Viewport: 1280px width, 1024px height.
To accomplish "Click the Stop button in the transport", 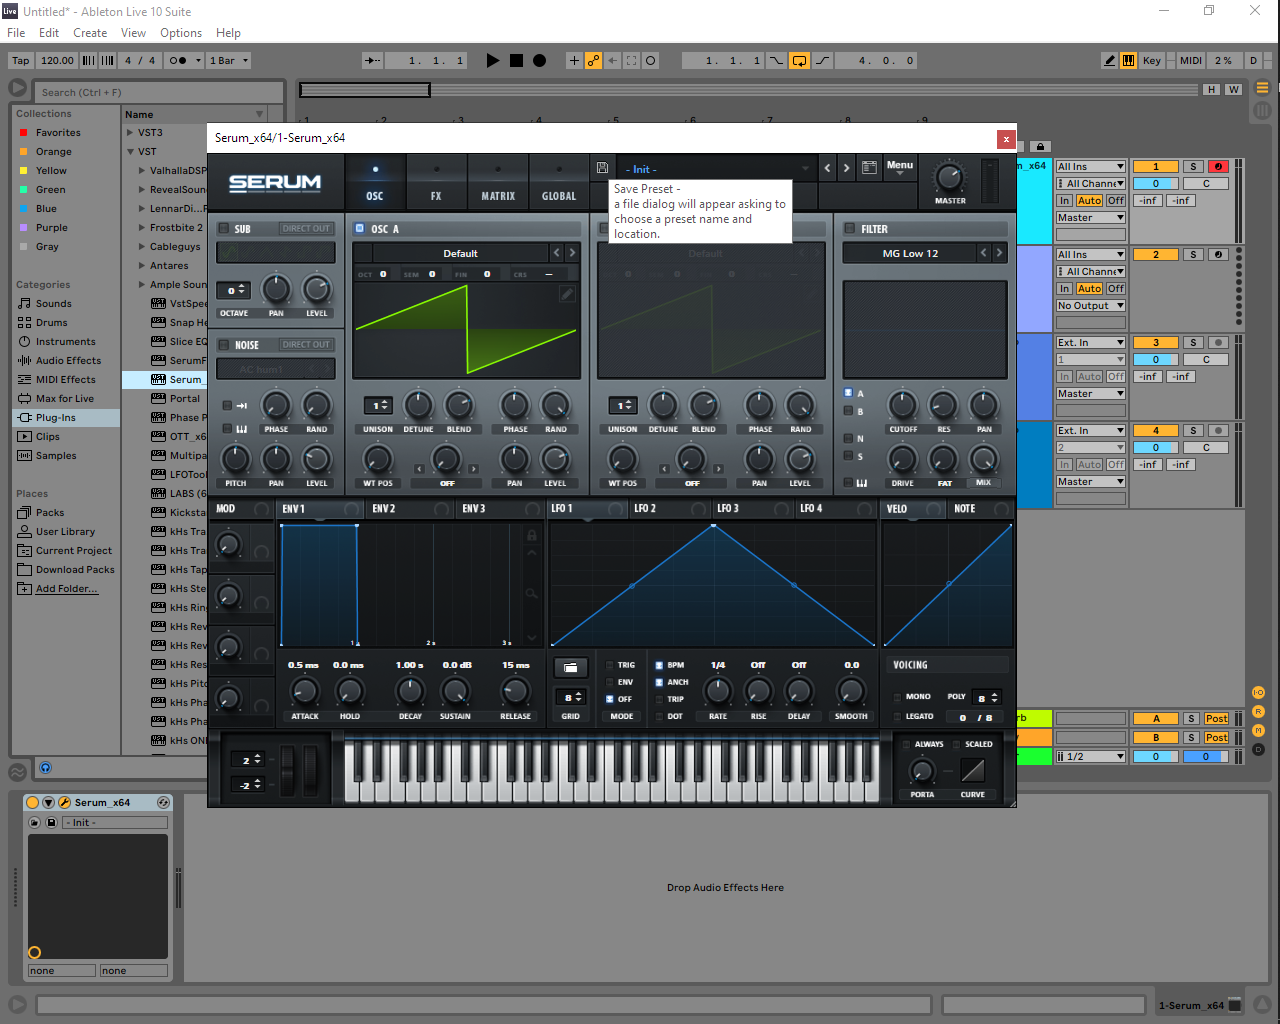I will 516,60.
